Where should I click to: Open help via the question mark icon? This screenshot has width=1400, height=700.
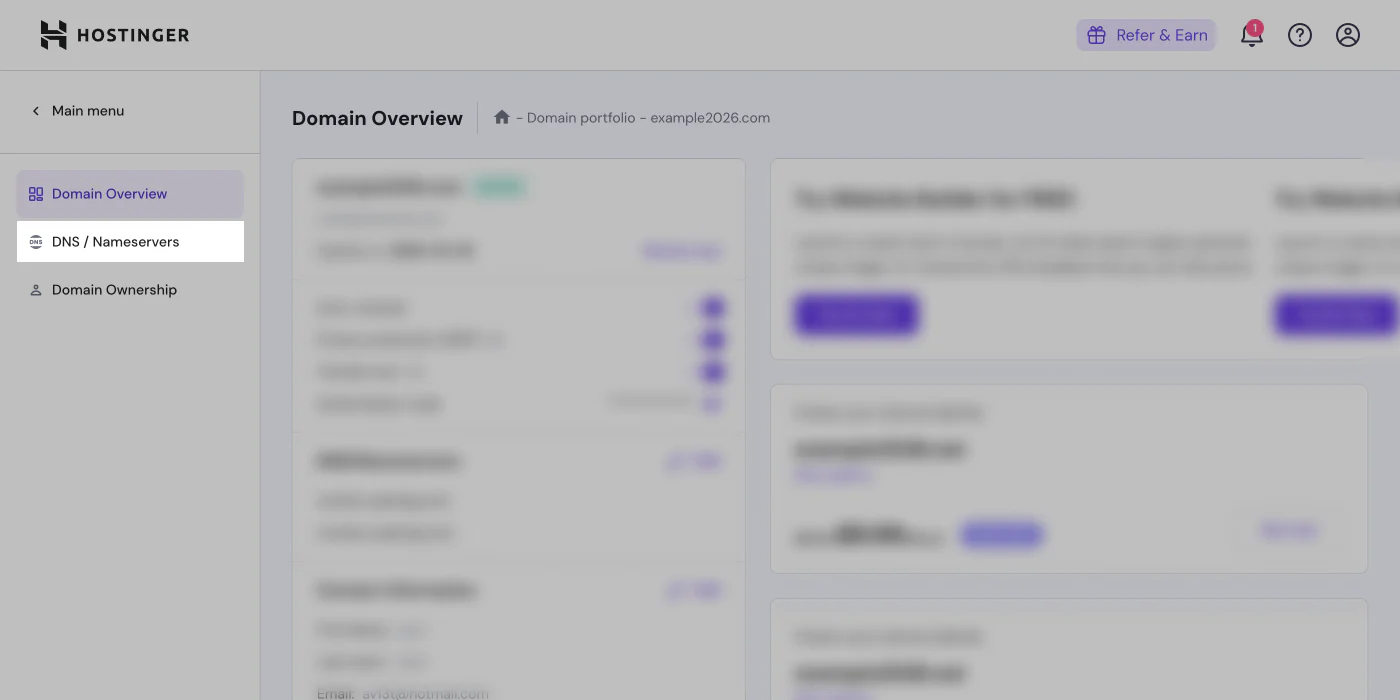1299,34
